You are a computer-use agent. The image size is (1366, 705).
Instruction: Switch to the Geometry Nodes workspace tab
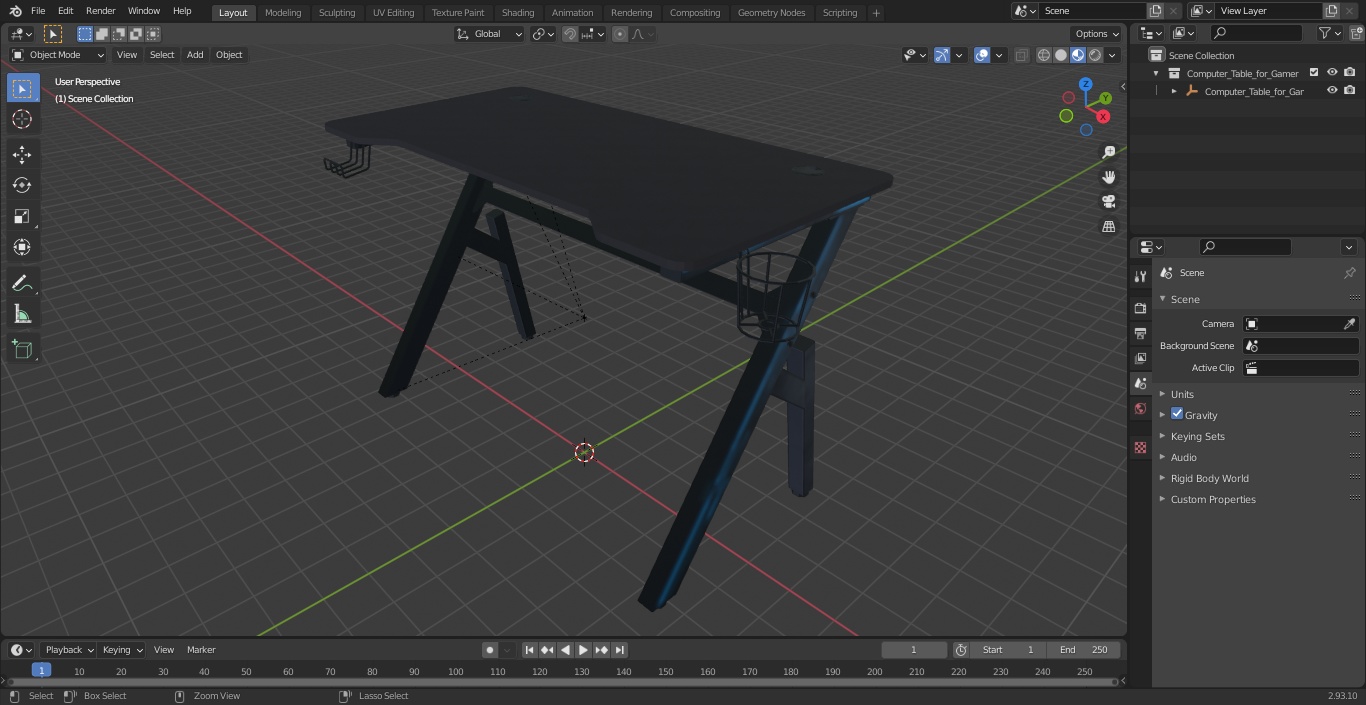771,13
